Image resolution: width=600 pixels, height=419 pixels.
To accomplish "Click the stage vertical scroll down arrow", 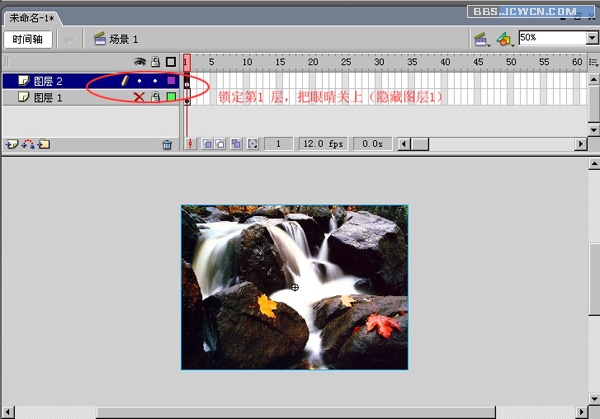I will 594,399.
